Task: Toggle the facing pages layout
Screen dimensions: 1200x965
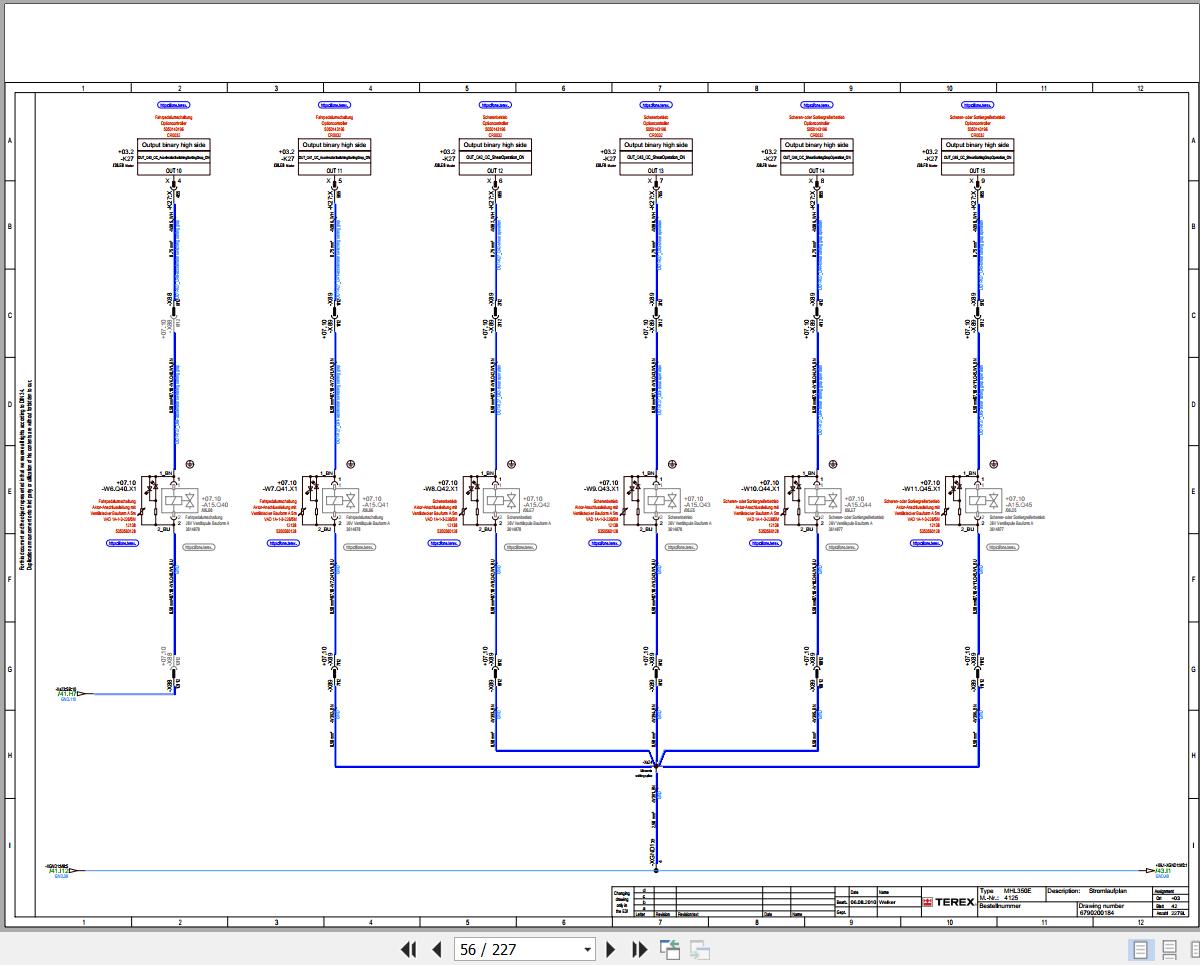Action: coord(1191,949)
